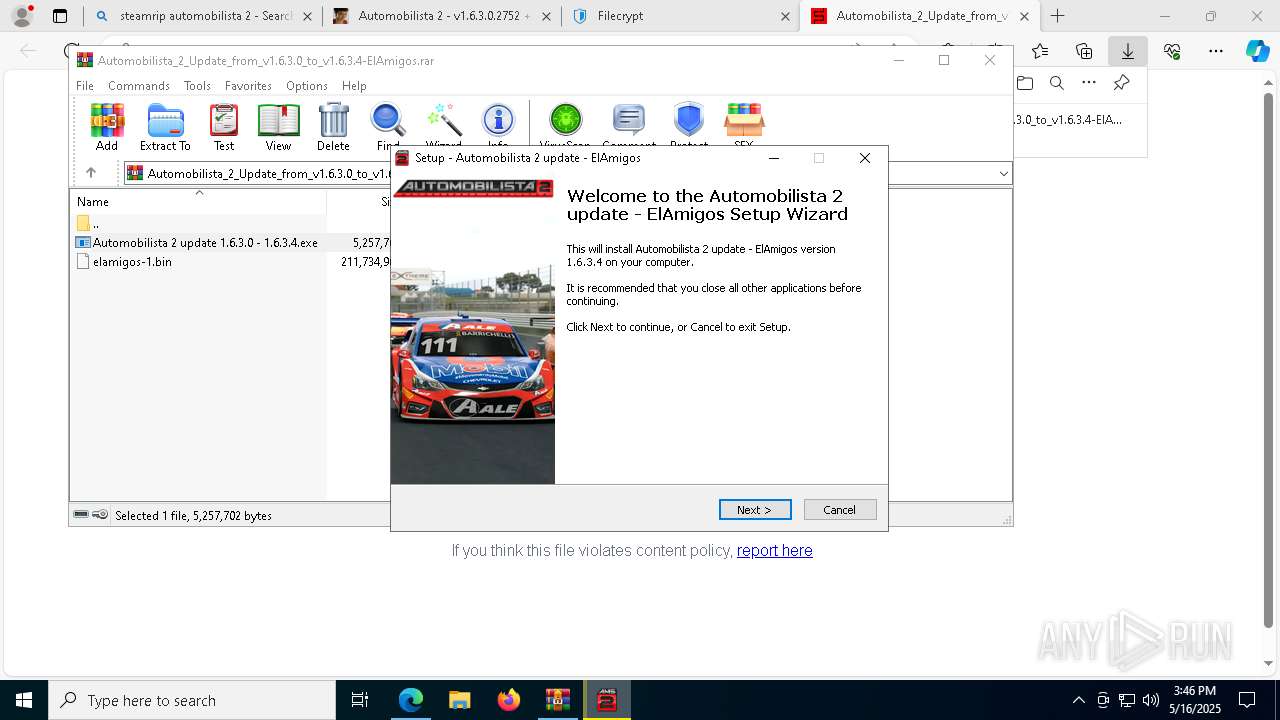Close the Filecrypt tab
Screen dimensions: 1280x720
pos(785,16)
